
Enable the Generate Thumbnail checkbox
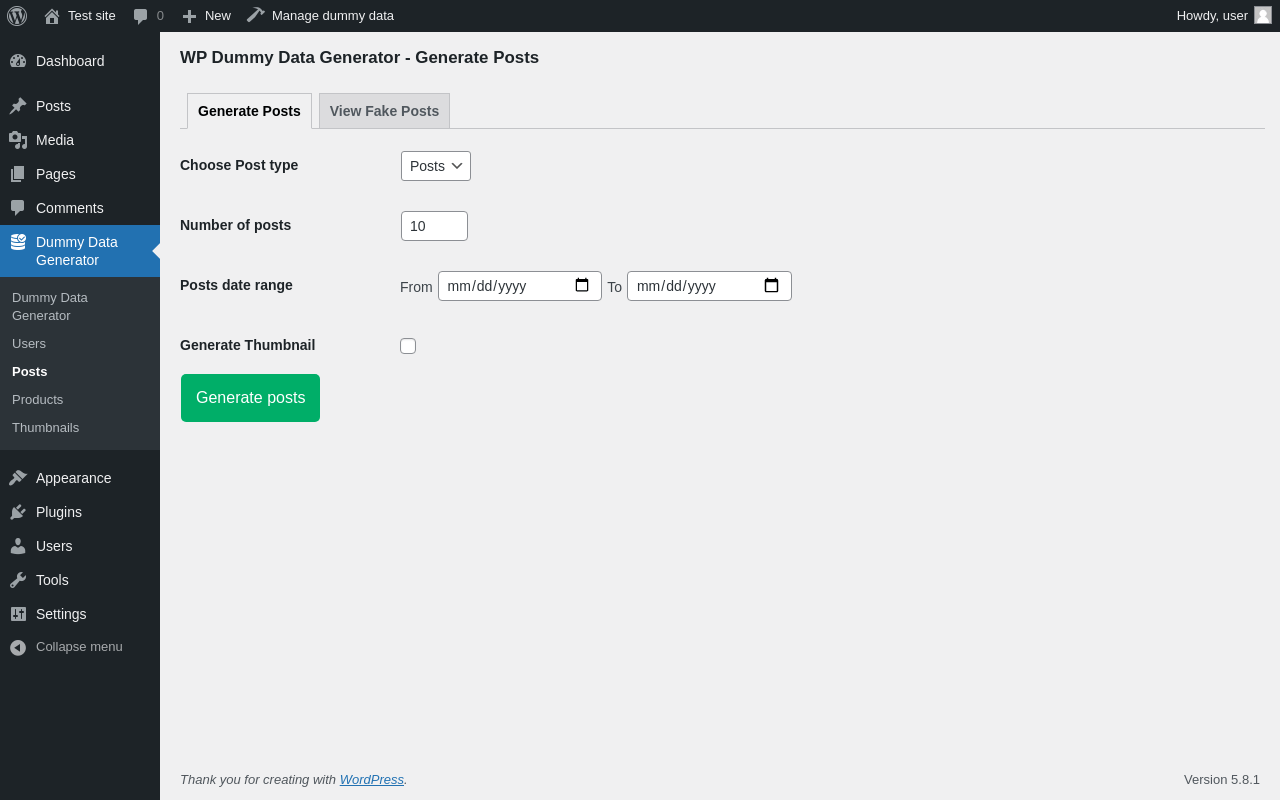pyautogui.click(x=408, y=346)
